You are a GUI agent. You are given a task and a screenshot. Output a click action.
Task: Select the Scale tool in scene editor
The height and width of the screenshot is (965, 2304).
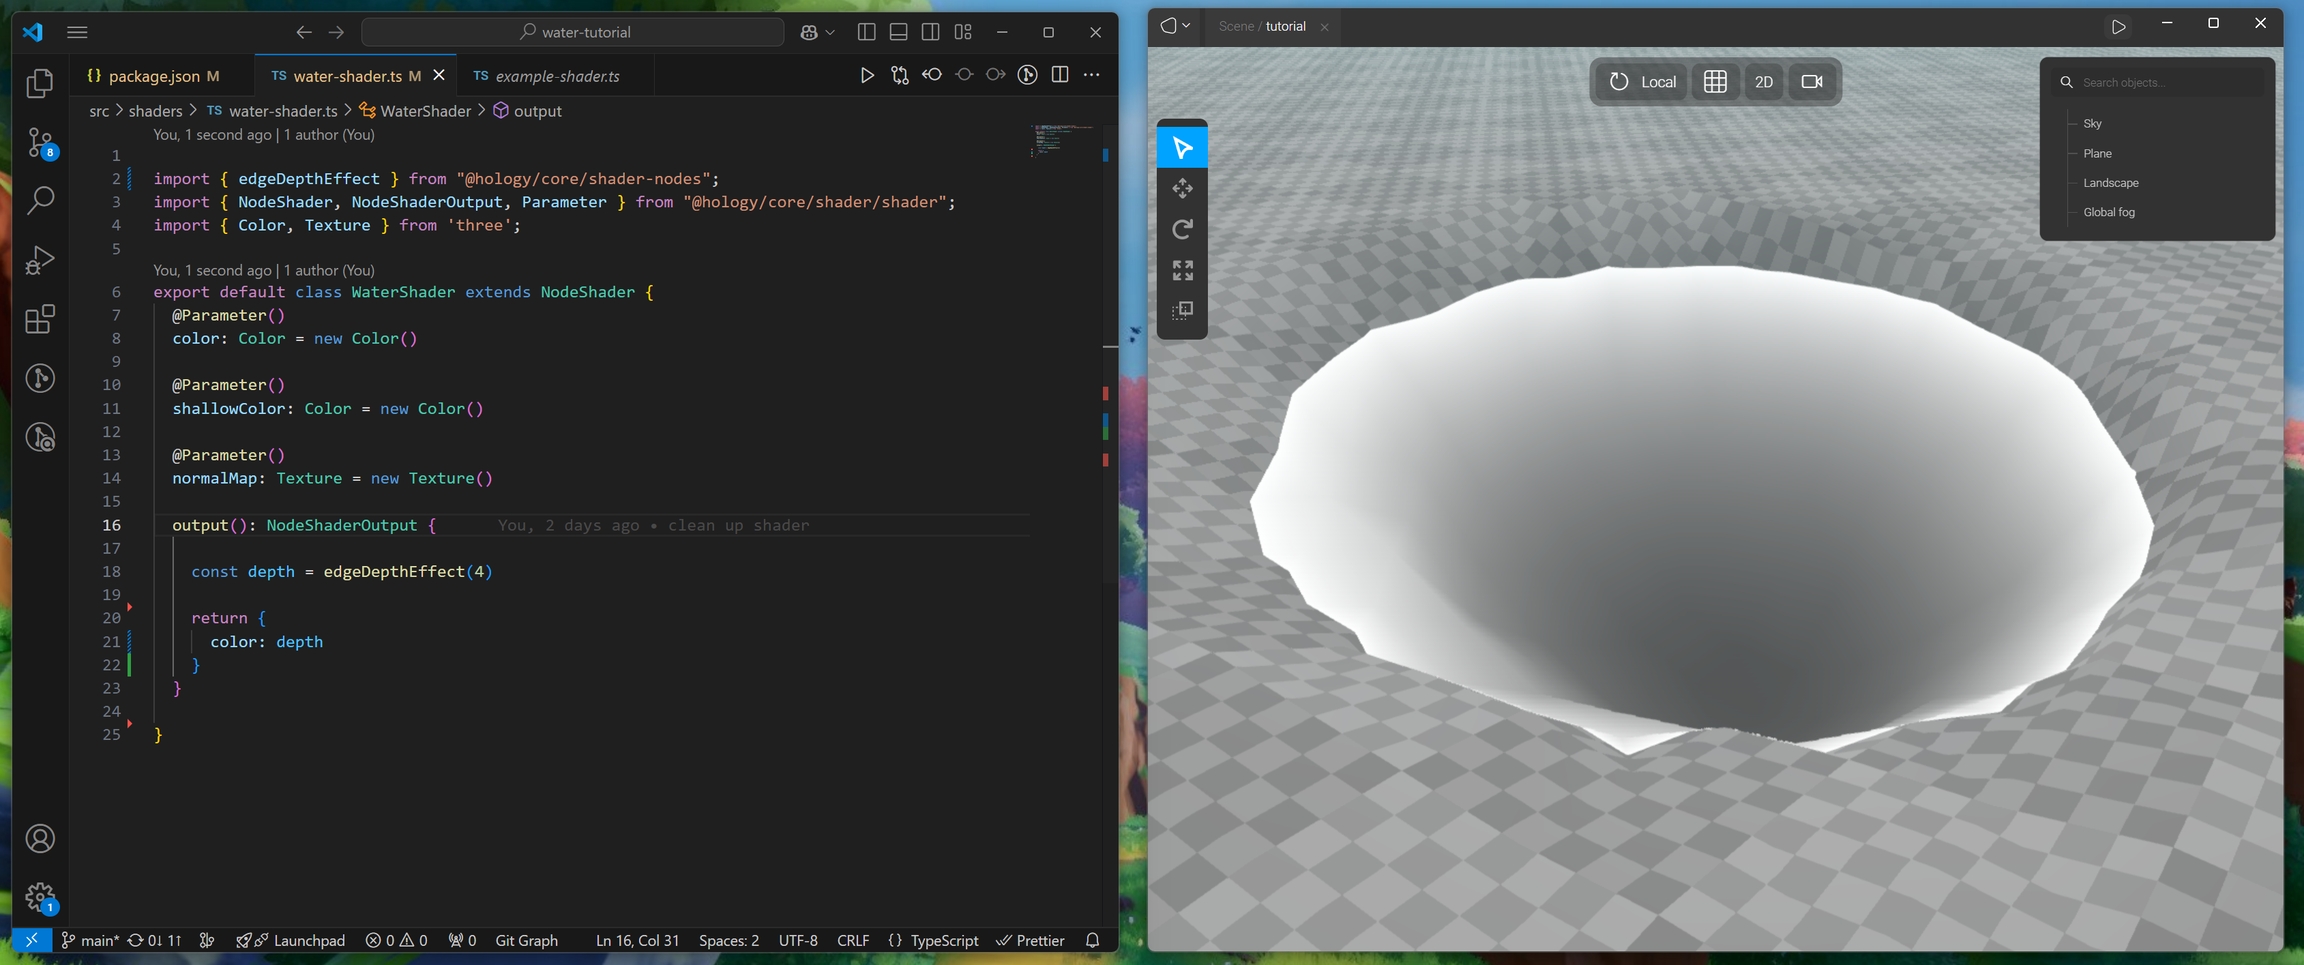tap(1182, 270)
